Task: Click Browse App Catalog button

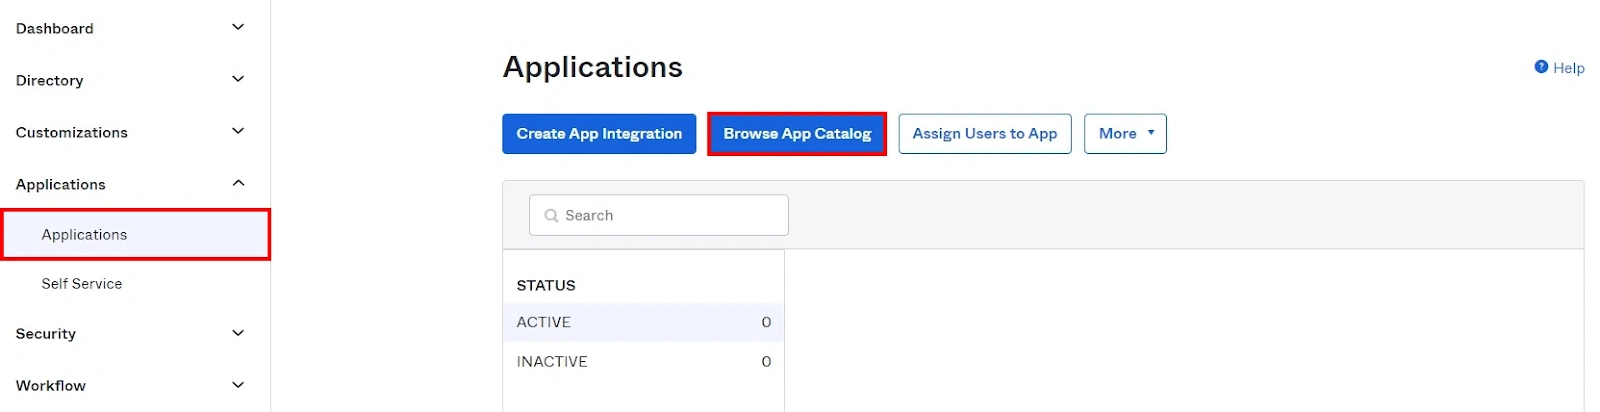Action: click(x=797, y=134)
